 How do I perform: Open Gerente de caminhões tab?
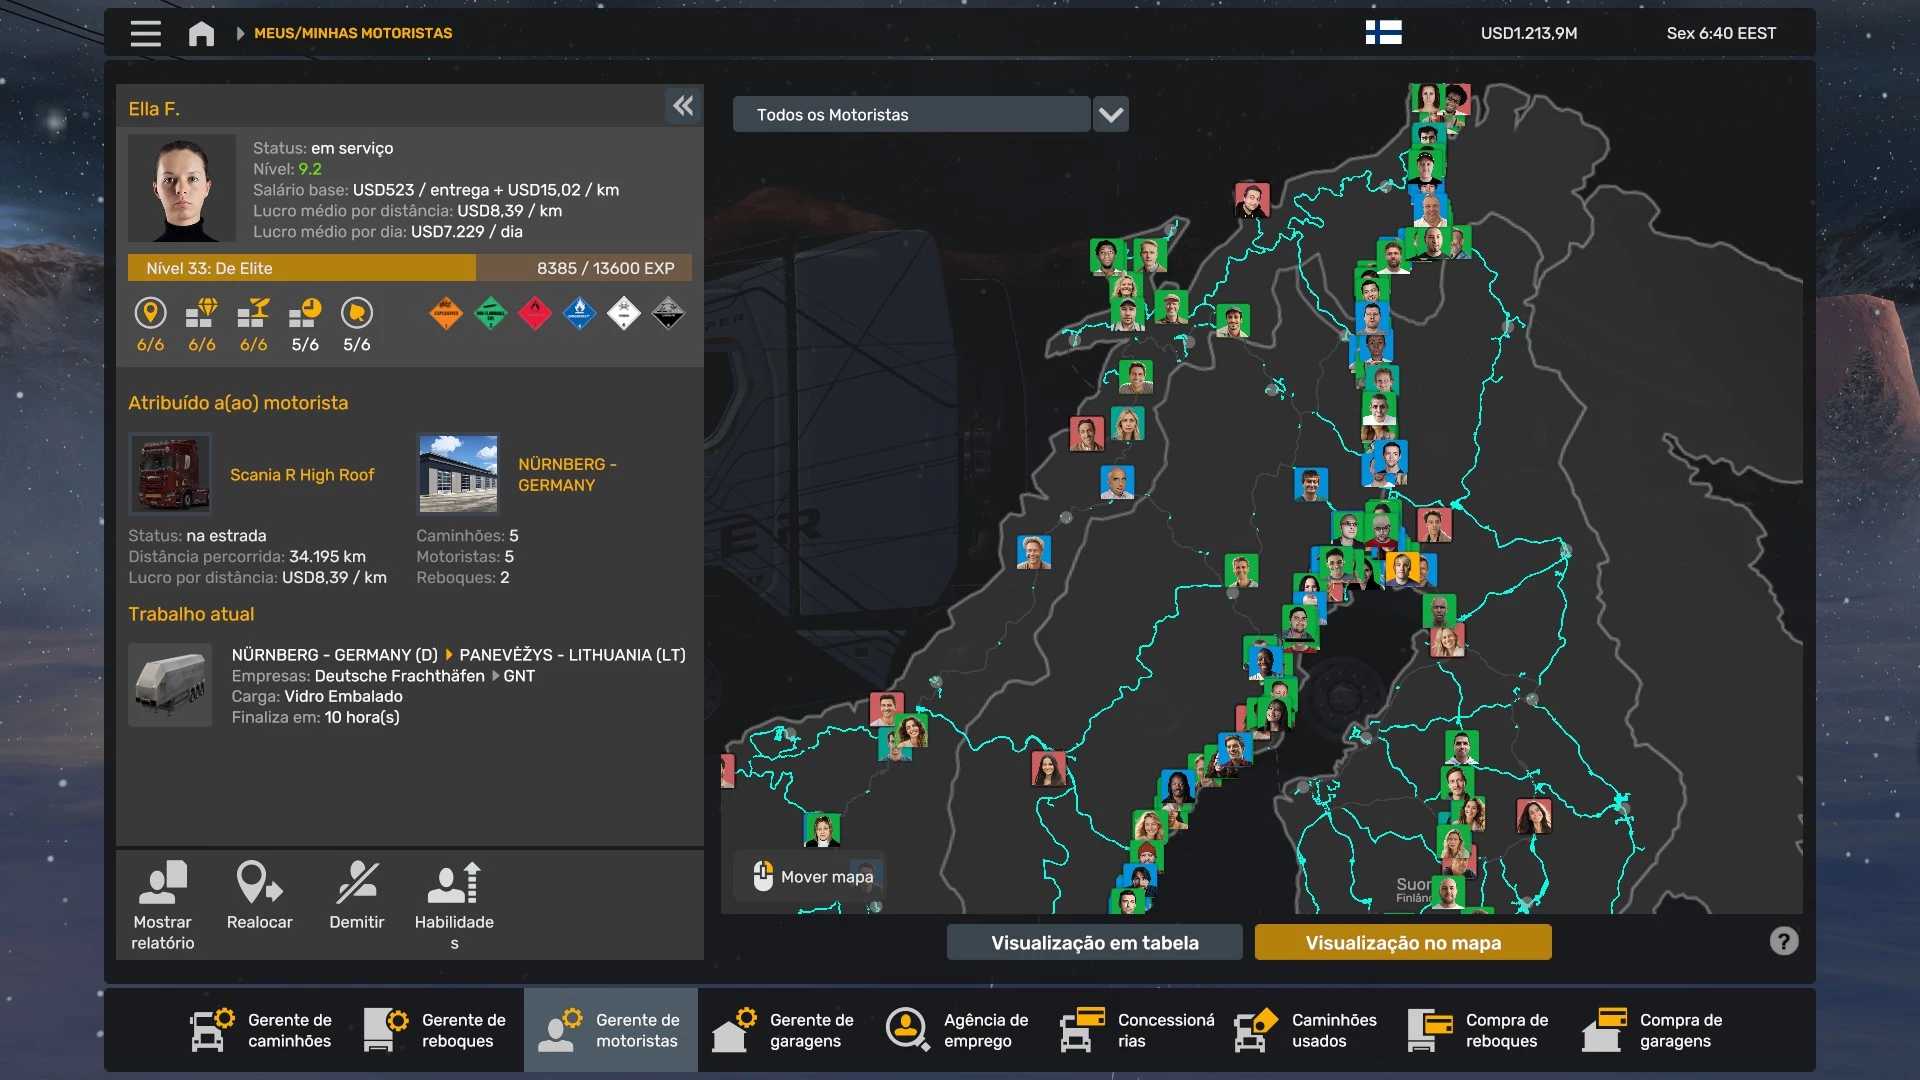coord(262,1030)
